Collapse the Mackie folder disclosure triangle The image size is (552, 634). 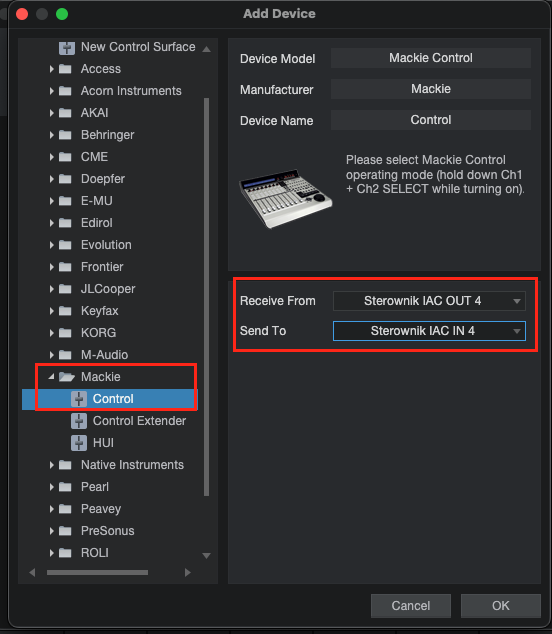pyautogui.click(x=51, y=376)
